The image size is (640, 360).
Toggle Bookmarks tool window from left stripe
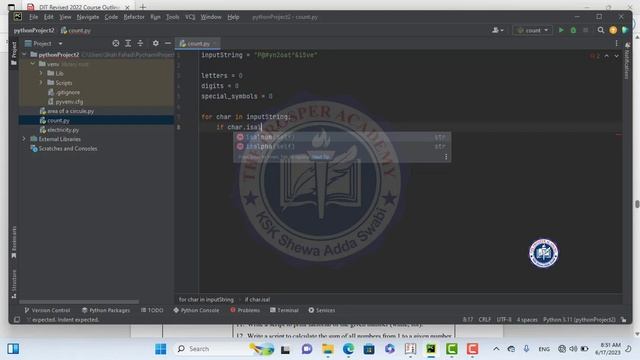(x=14, y=242)
